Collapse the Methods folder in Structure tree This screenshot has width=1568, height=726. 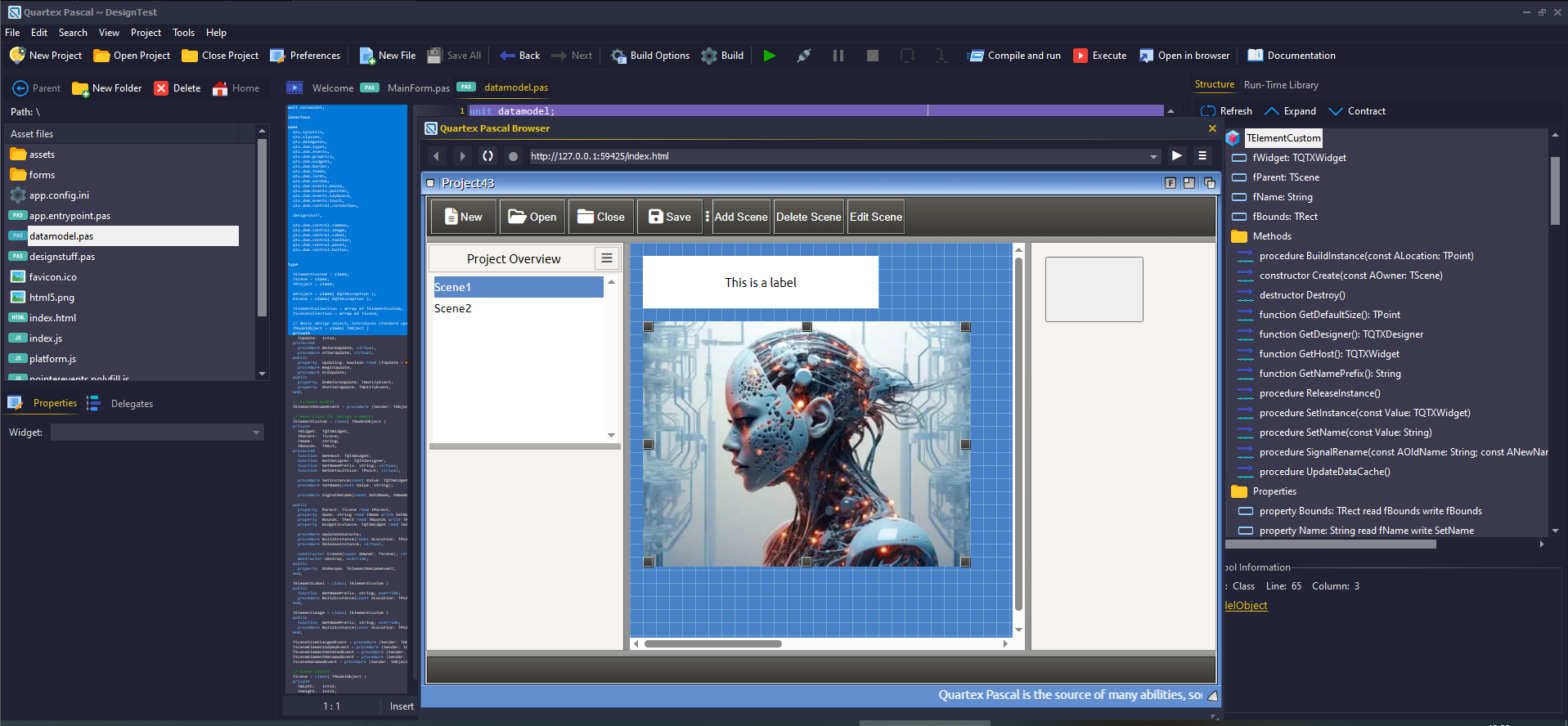tap(1239, 236)
